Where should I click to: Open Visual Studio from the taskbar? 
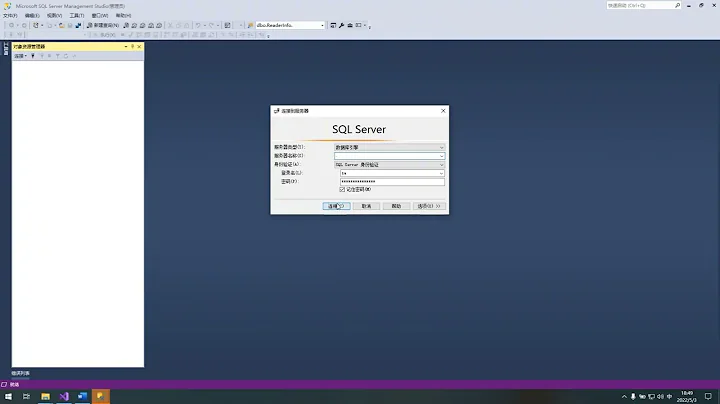(x=64, y=396)
